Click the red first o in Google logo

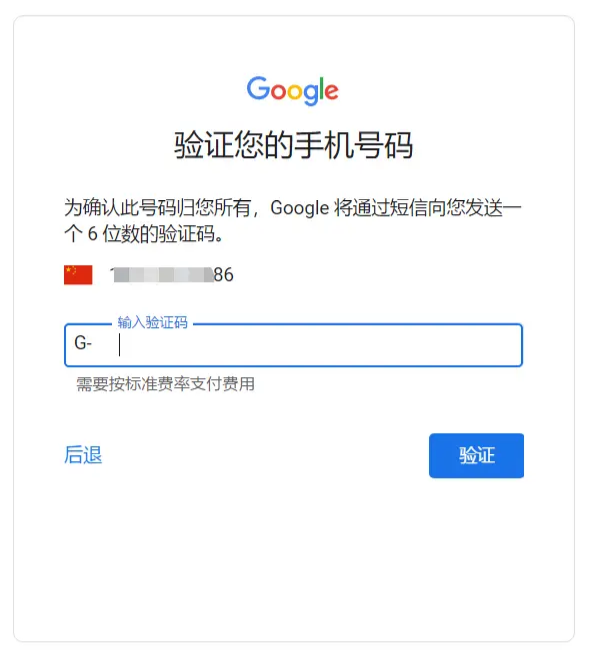pos(279,92)
